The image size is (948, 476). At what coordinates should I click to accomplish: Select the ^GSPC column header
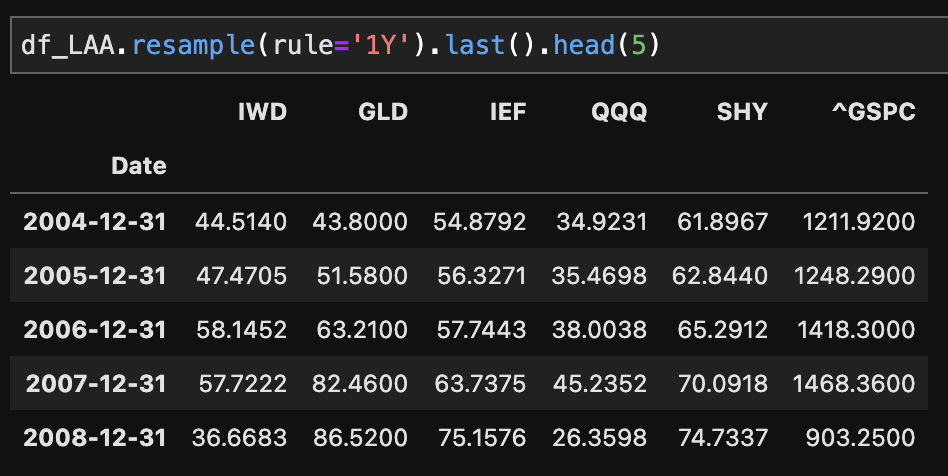874,112
